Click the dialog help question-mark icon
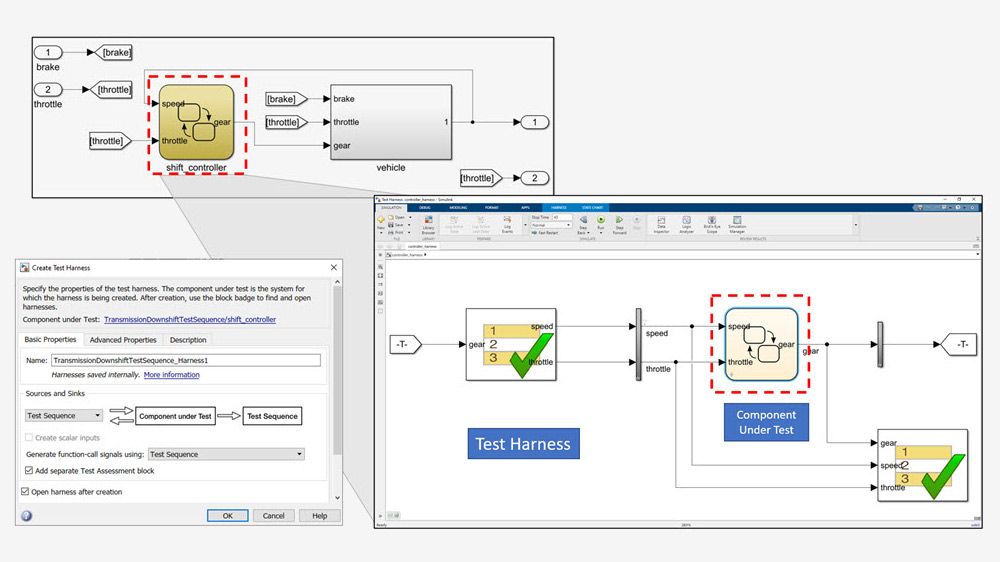The image size is (1000, 562). point(26,516)
